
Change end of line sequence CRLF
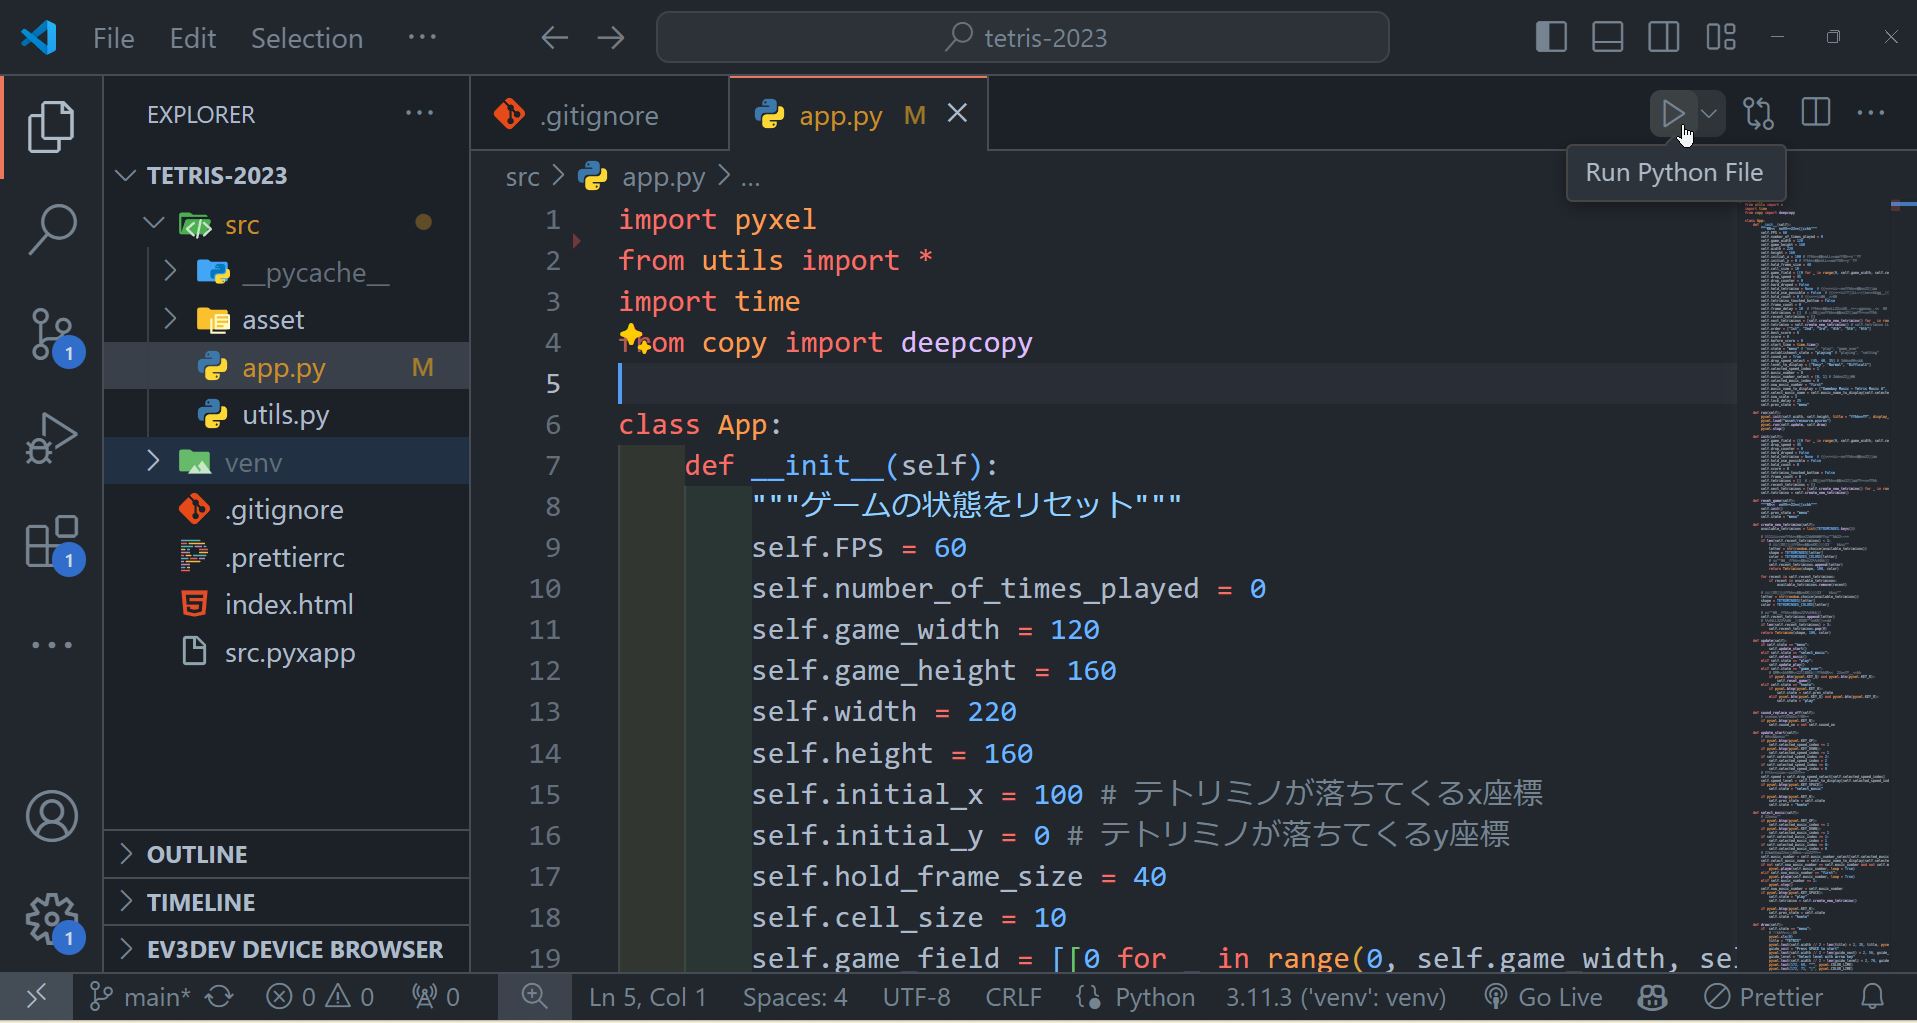click(x=1013, y=997)
